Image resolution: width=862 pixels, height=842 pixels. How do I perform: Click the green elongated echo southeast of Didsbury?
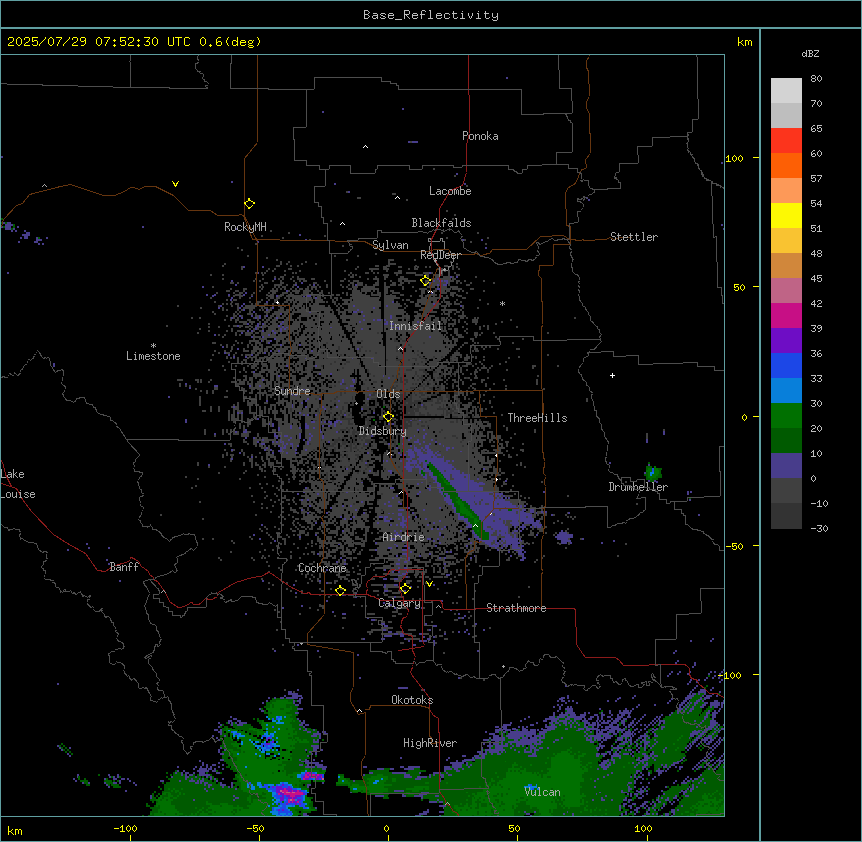[x=456, y=501]
